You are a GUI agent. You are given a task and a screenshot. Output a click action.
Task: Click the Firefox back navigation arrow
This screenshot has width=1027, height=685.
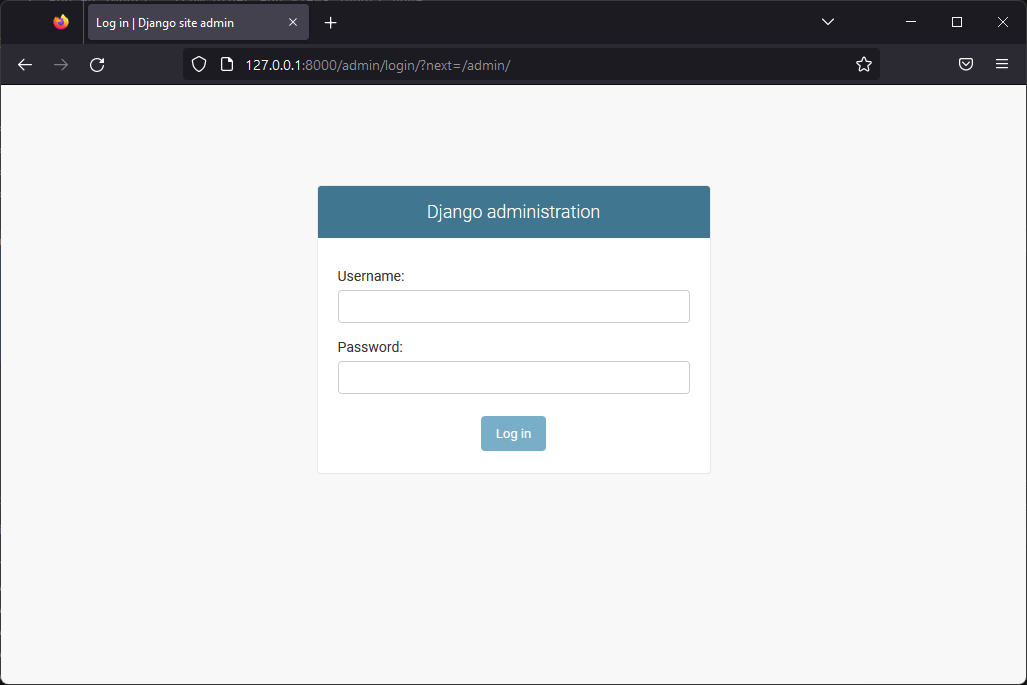point(24,64)
